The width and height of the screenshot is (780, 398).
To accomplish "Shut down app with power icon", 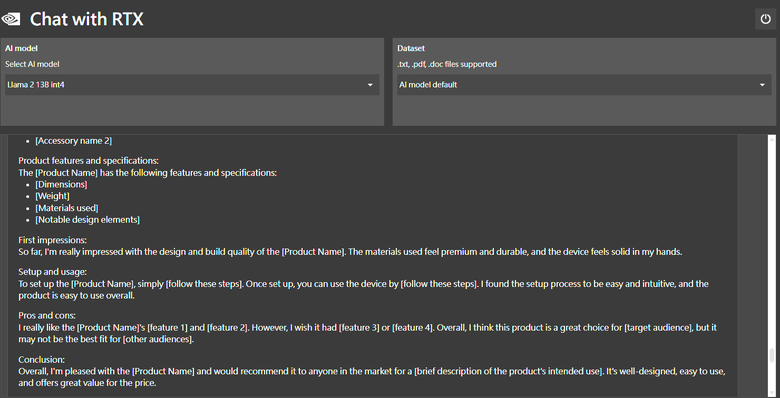I will [765, 19].
